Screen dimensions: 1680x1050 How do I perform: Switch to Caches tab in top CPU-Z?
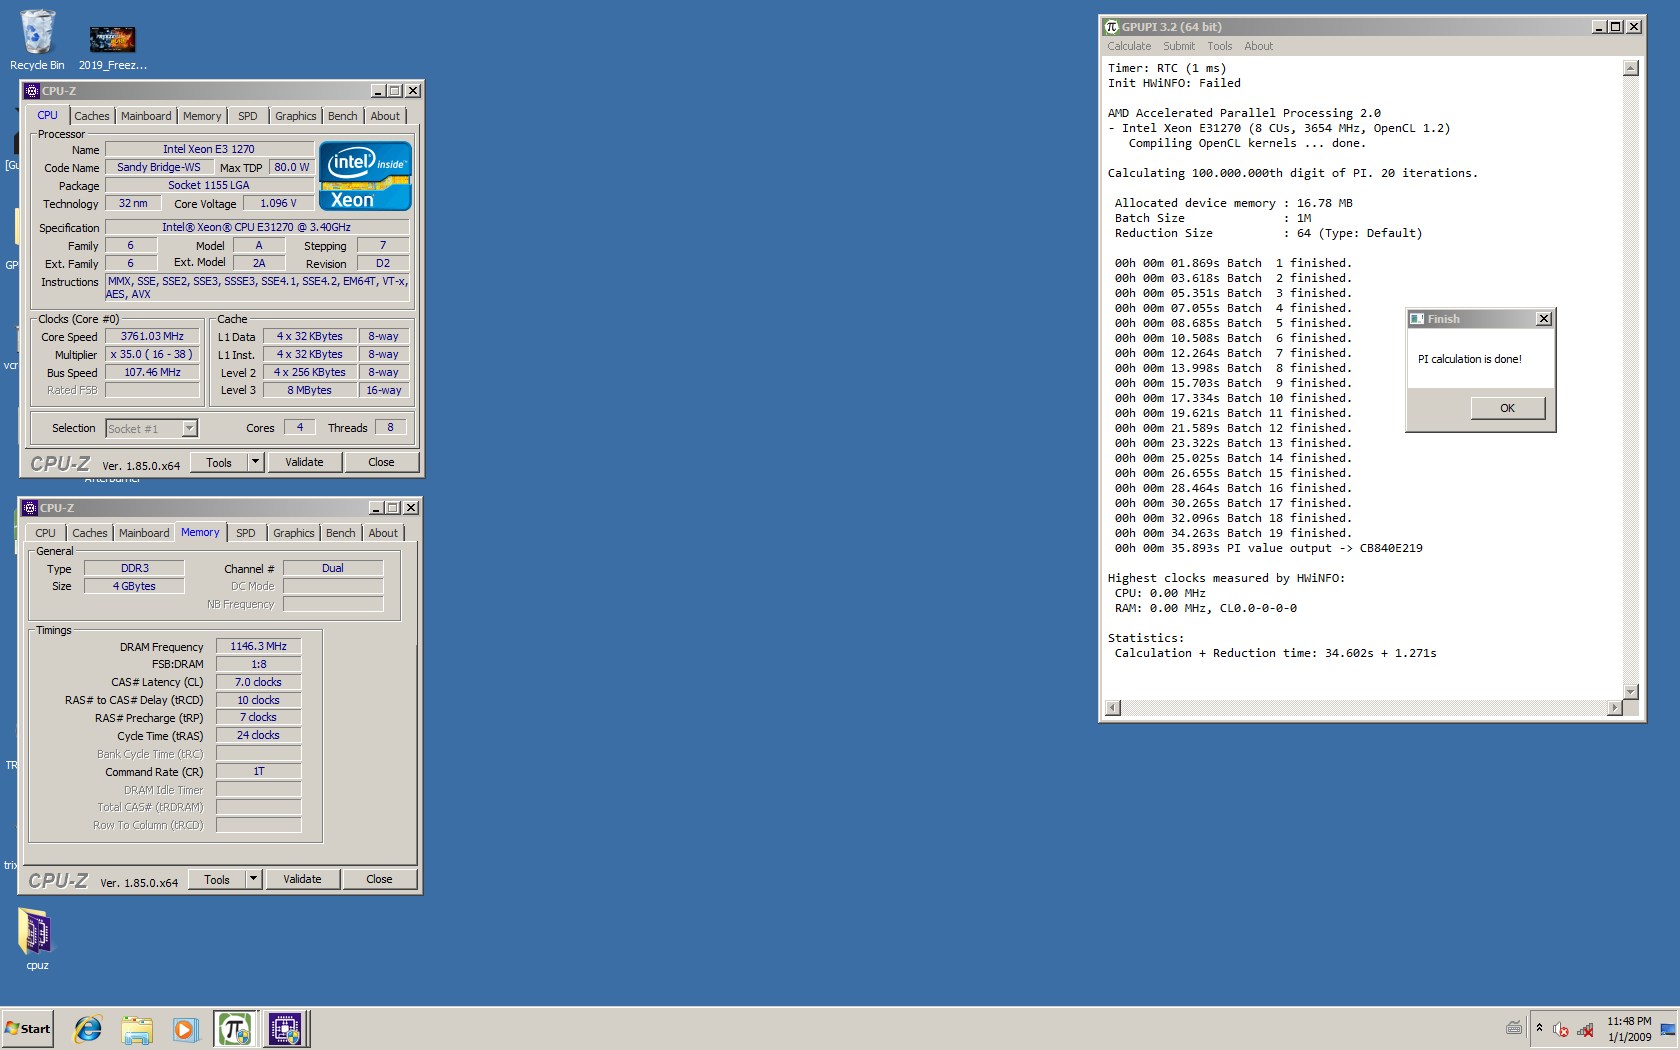tap(91, 116)
